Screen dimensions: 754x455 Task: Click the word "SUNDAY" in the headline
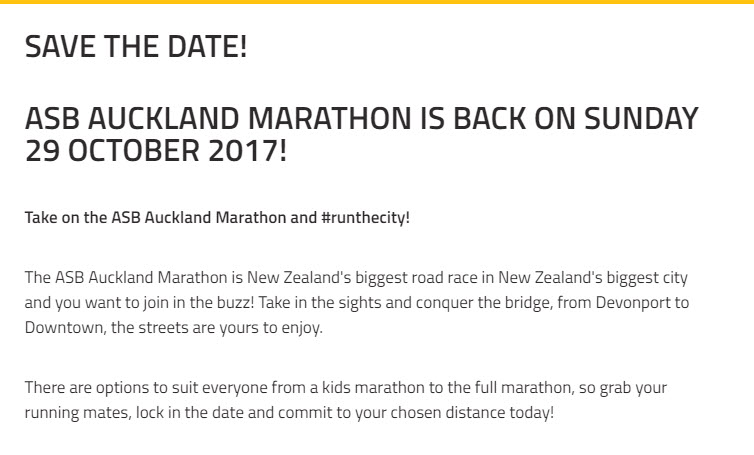click(641, 118)
